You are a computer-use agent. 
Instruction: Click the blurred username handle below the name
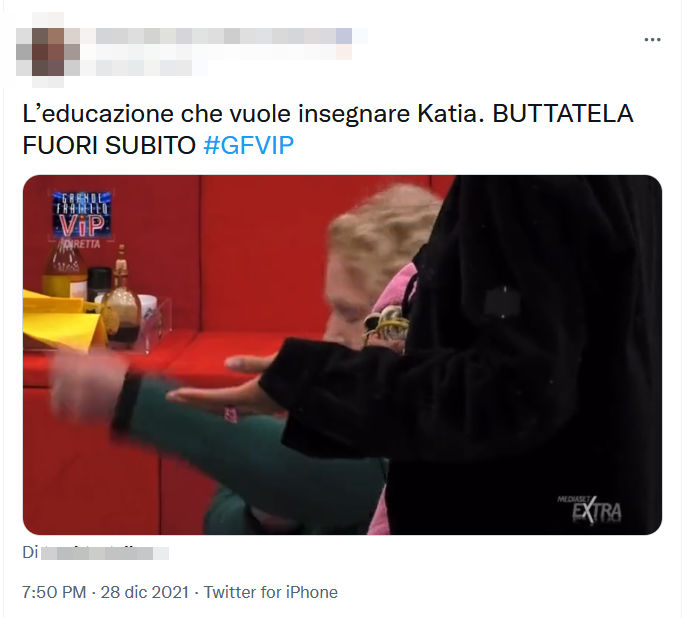coord(144,67)
